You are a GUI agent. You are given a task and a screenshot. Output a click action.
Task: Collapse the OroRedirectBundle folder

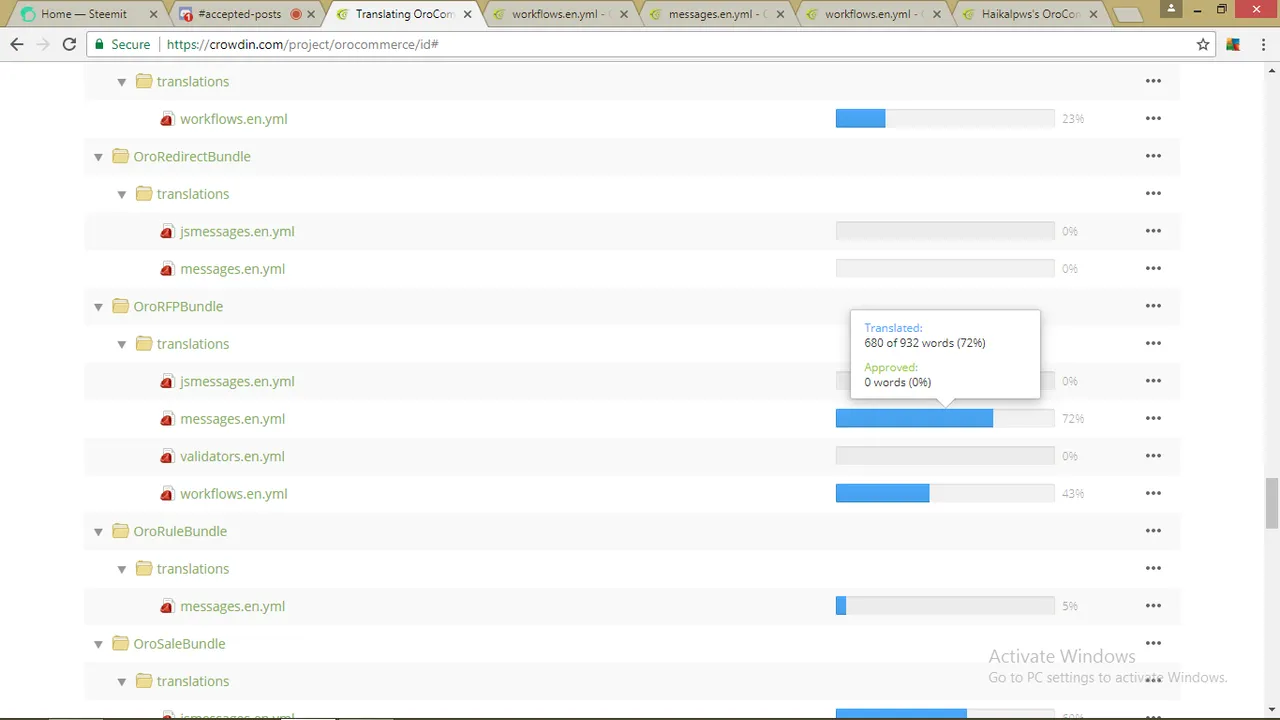tap(98, 157)
